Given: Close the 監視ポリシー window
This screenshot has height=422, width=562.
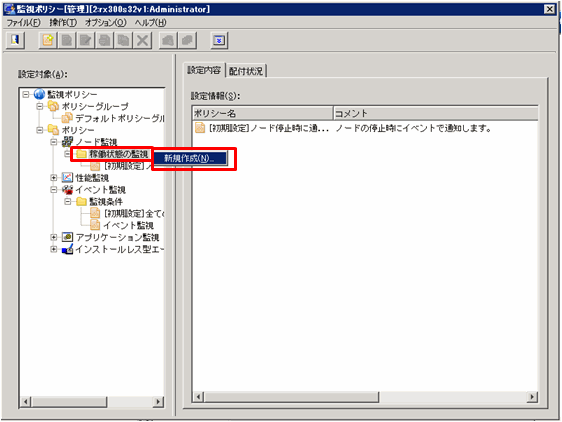Looking at the screenshot, I should (549, 9).
